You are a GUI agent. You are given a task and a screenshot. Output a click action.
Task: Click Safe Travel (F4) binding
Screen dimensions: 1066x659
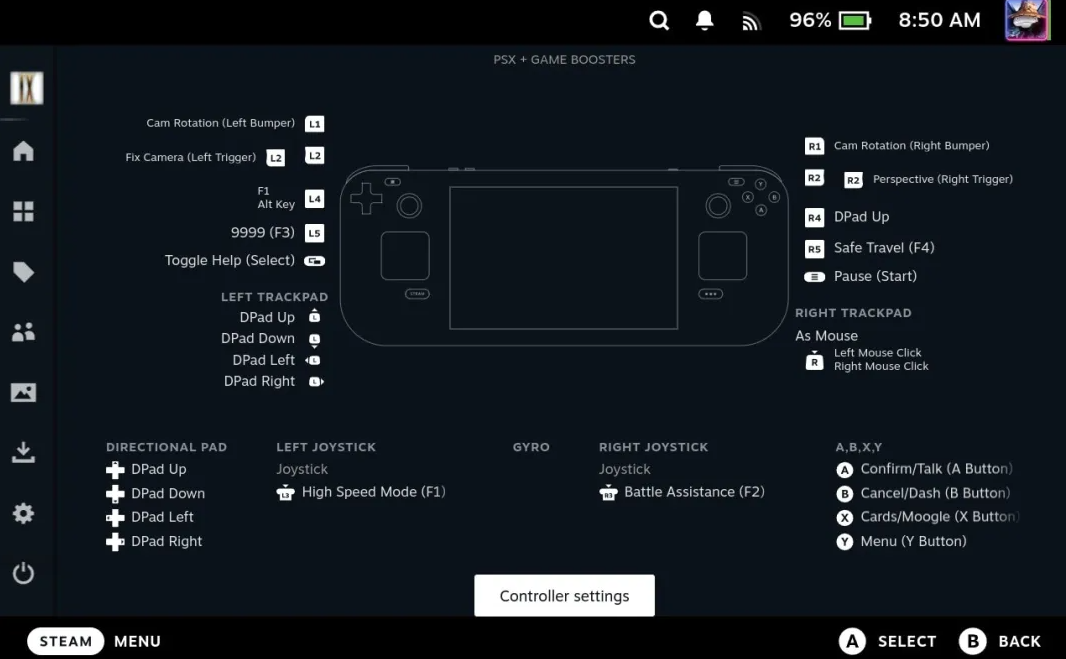tap(884, 248)
